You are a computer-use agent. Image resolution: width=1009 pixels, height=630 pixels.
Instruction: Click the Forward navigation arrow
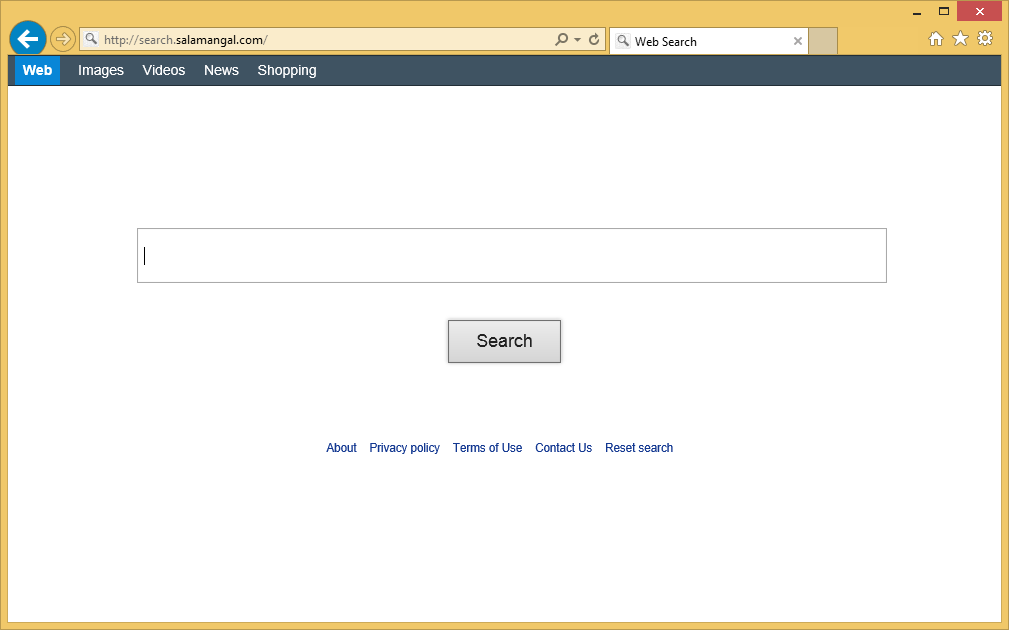(x=63, y=39)
